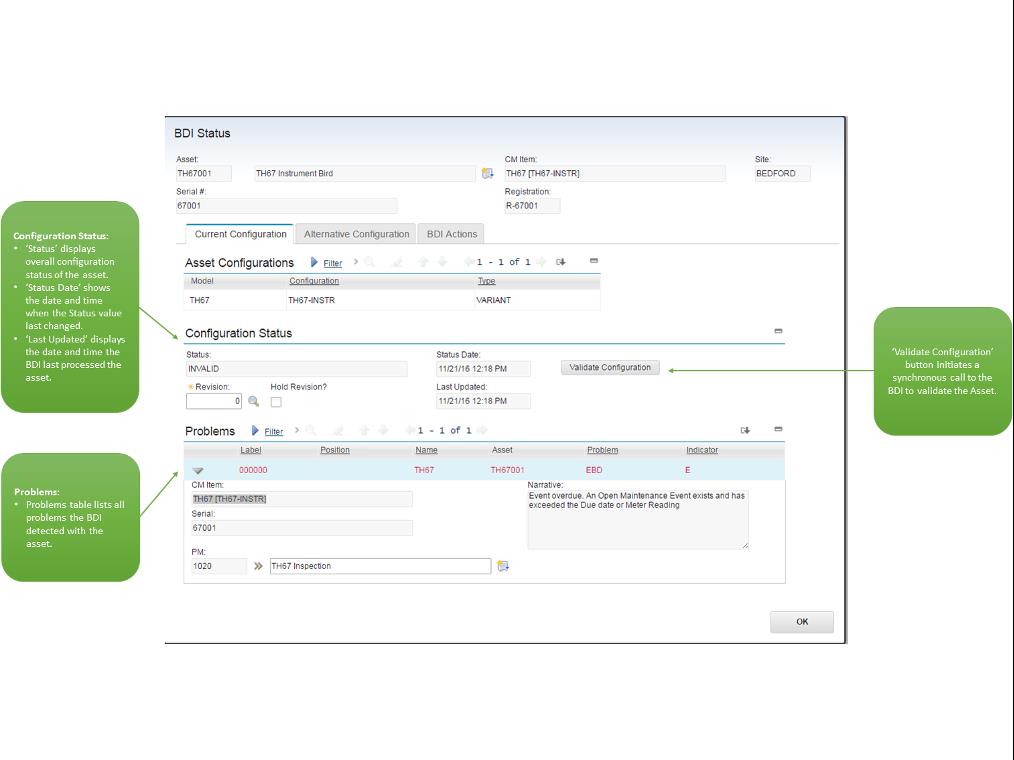
Task: Minimize the Problems section
Action: click(778, 429)
